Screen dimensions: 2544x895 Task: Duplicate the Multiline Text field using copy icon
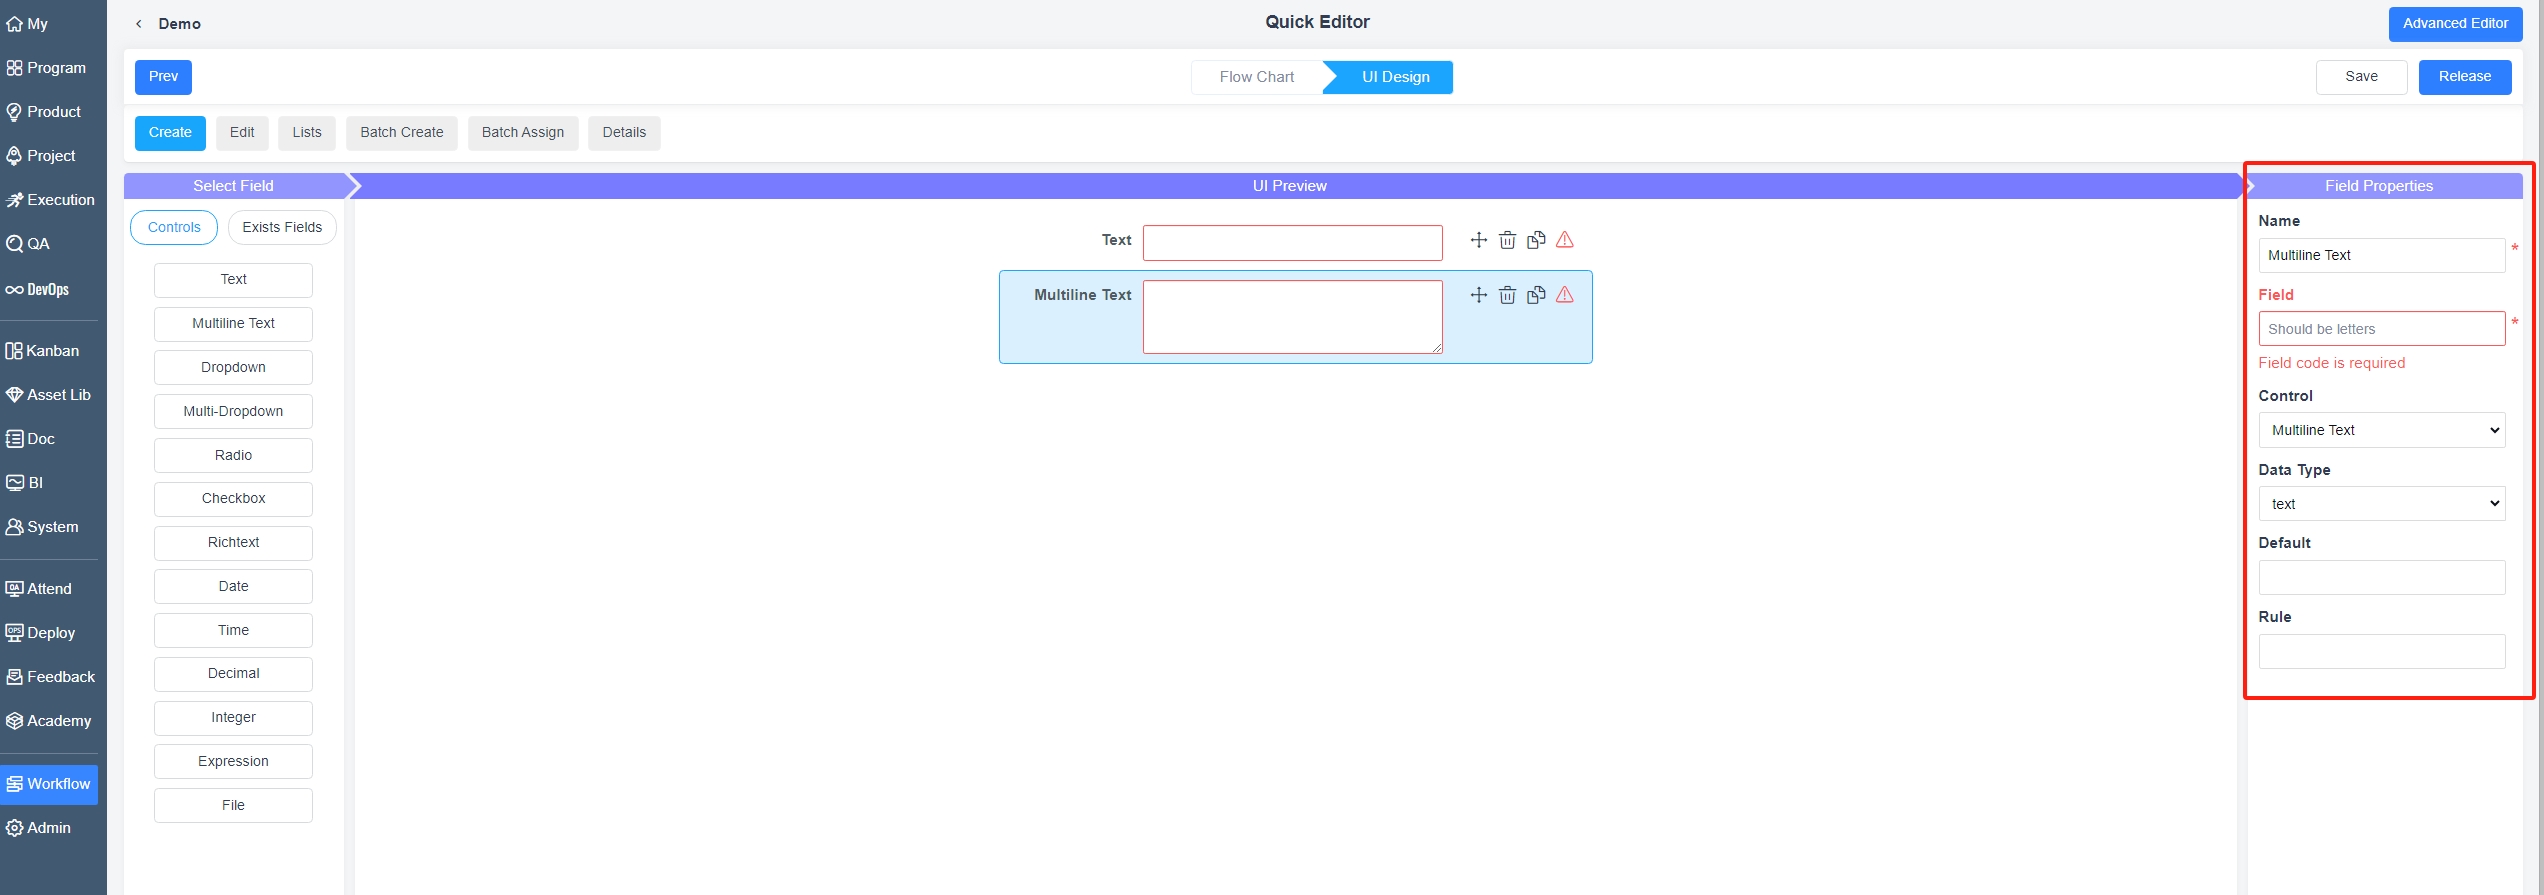pyautogui.click(x=1536, y=295)
